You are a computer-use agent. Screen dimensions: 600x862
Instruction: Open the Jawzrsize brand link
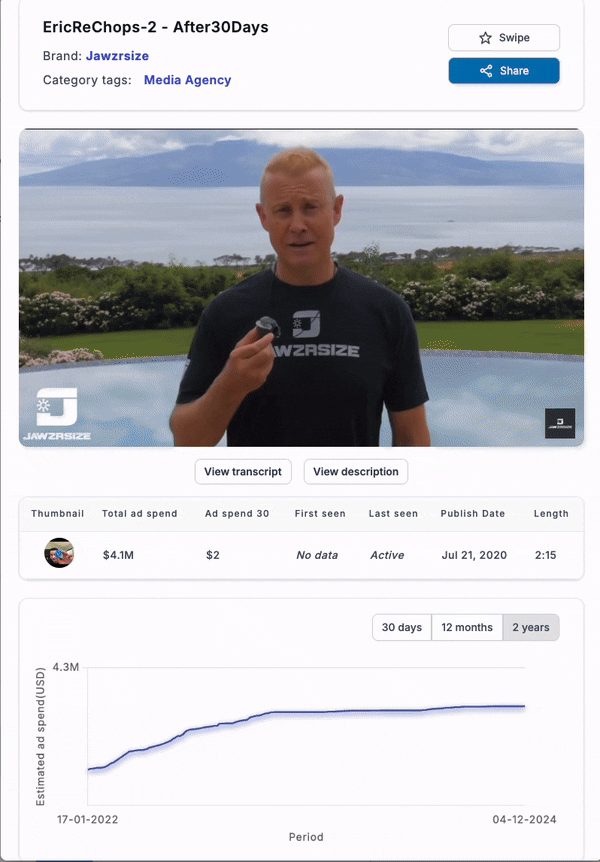click(117, 56)
